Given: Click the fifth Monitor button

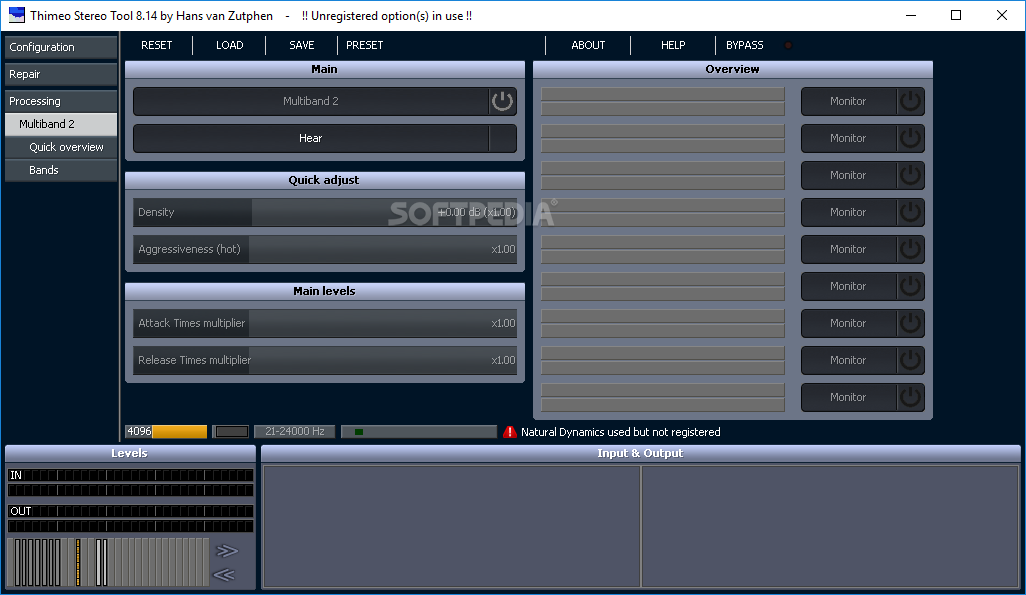Looking at the screenshot, I should click(848, 249).
